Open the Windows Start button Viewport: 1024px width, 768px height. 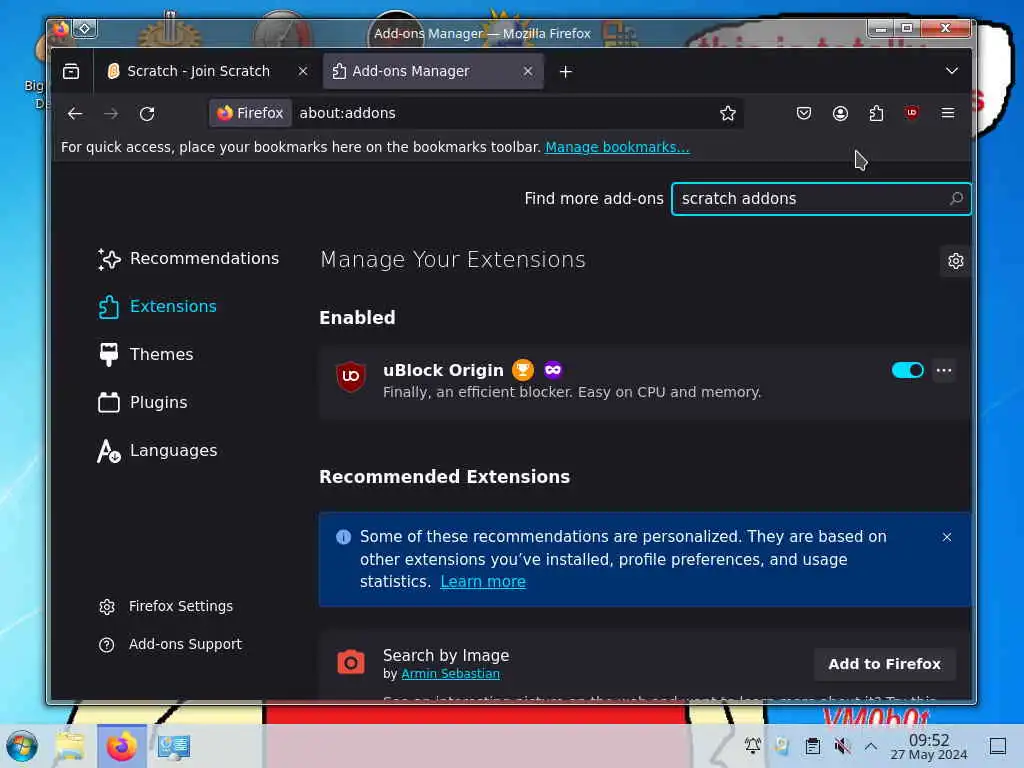(22, 746)
